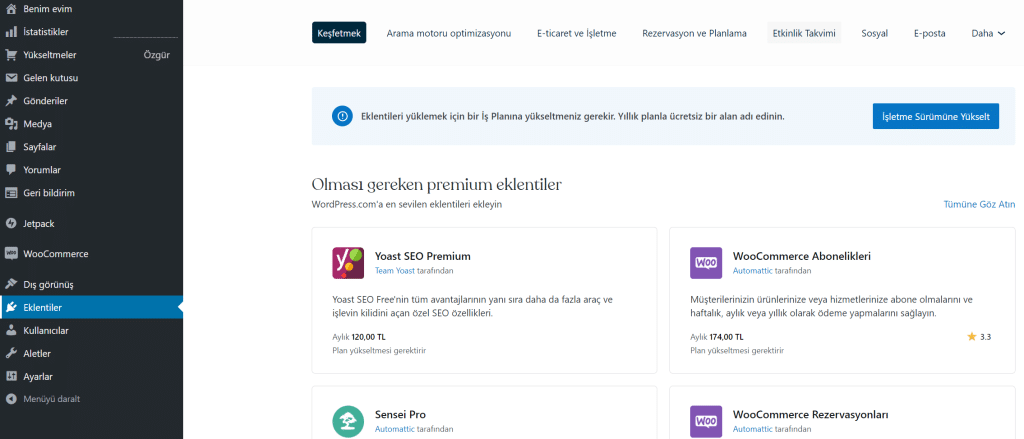Switch to the Sosyal tab
Image resolution: width=1024 pixels, height=439 pixels.
point(874,33)
